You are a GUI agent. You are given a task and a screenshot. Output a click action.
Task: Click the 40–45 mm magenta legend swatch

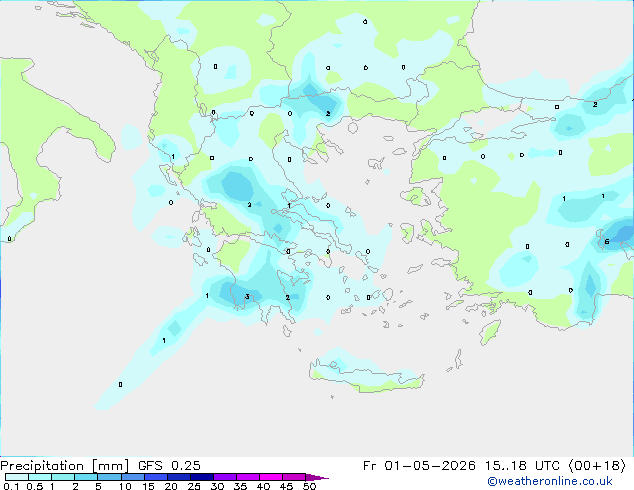(x=271, y=477)
